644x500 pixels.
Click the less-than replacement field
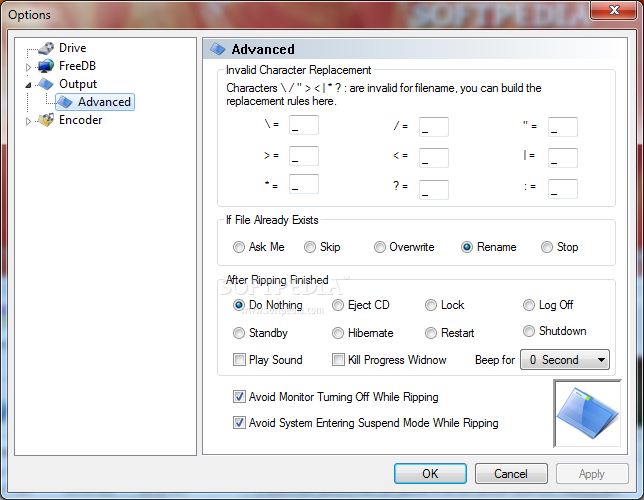click(x=434, y=158)
